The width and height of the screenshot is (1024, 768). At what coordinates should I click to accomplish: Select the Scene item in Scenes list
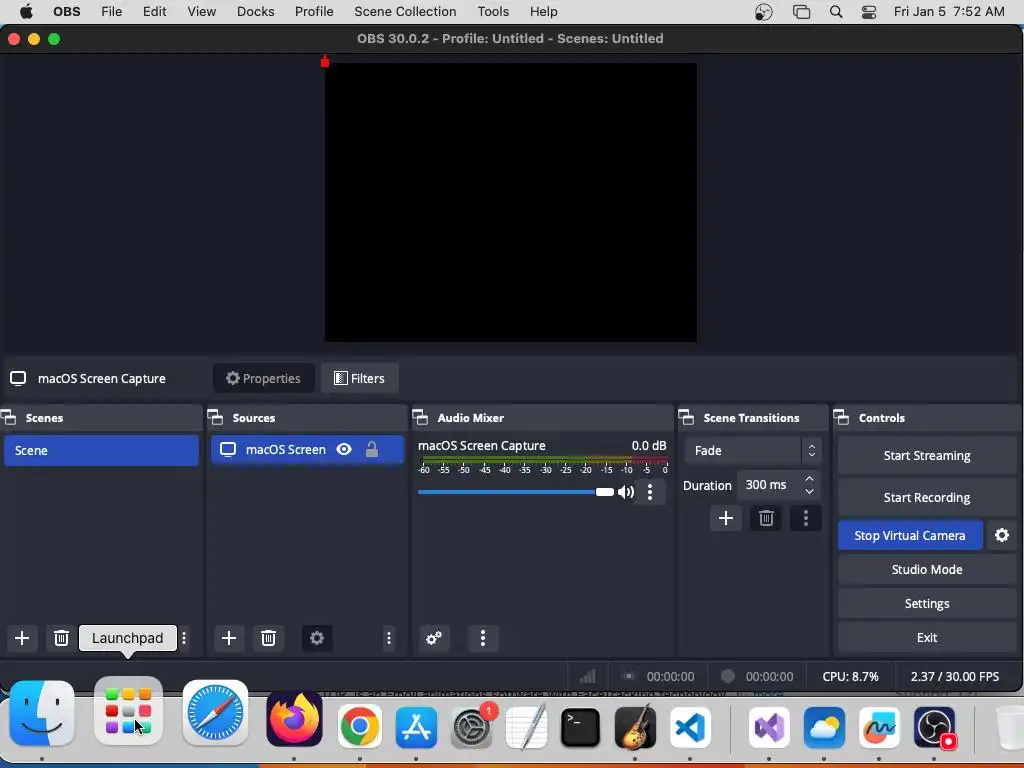[x=101, y=451]
